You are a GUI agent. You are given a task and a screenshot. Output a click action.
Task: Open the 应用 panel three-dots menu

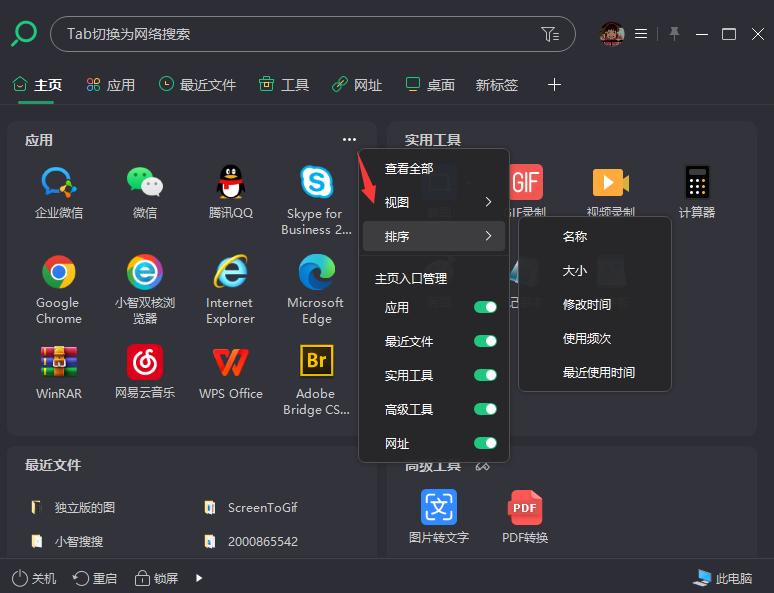tap(349, 140)
